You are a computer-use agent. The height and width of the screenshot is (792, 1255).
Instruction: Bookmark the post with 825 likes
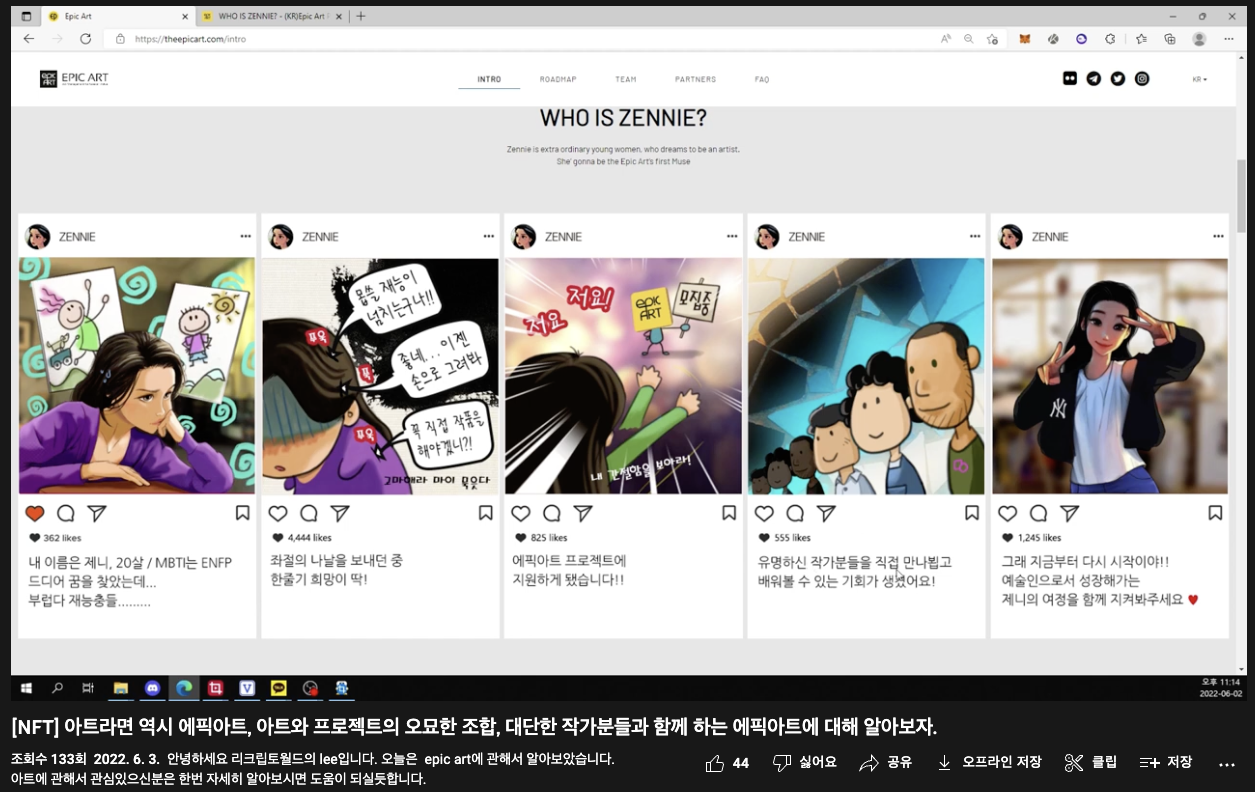(729, 513)
